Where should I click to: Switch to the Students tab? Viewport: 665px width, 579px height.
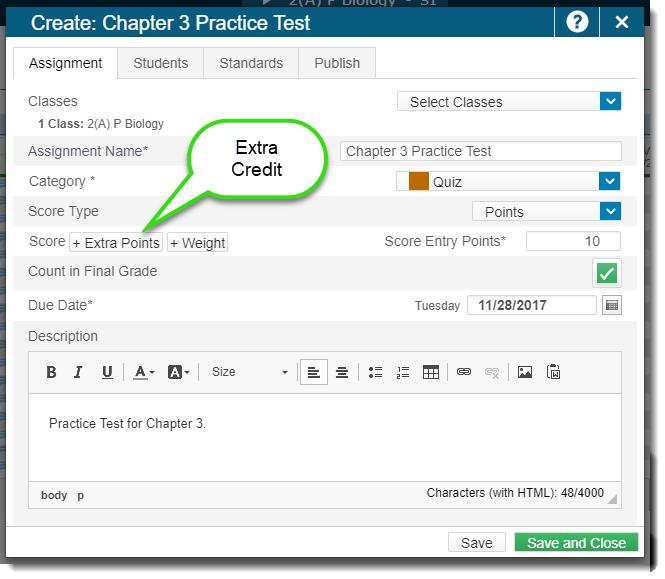pyautogui.click(x=160, y=63)
